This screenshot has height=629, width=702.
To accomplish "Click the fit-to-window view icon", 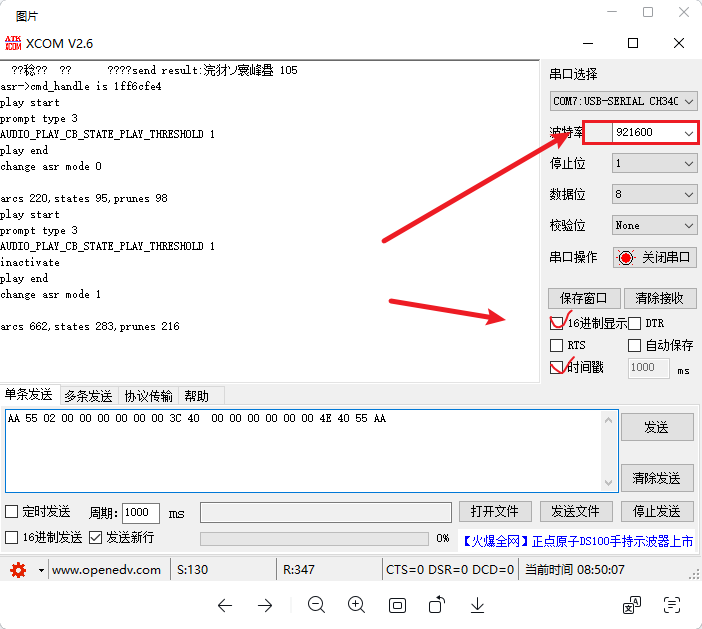I will [x=397, y=606].
